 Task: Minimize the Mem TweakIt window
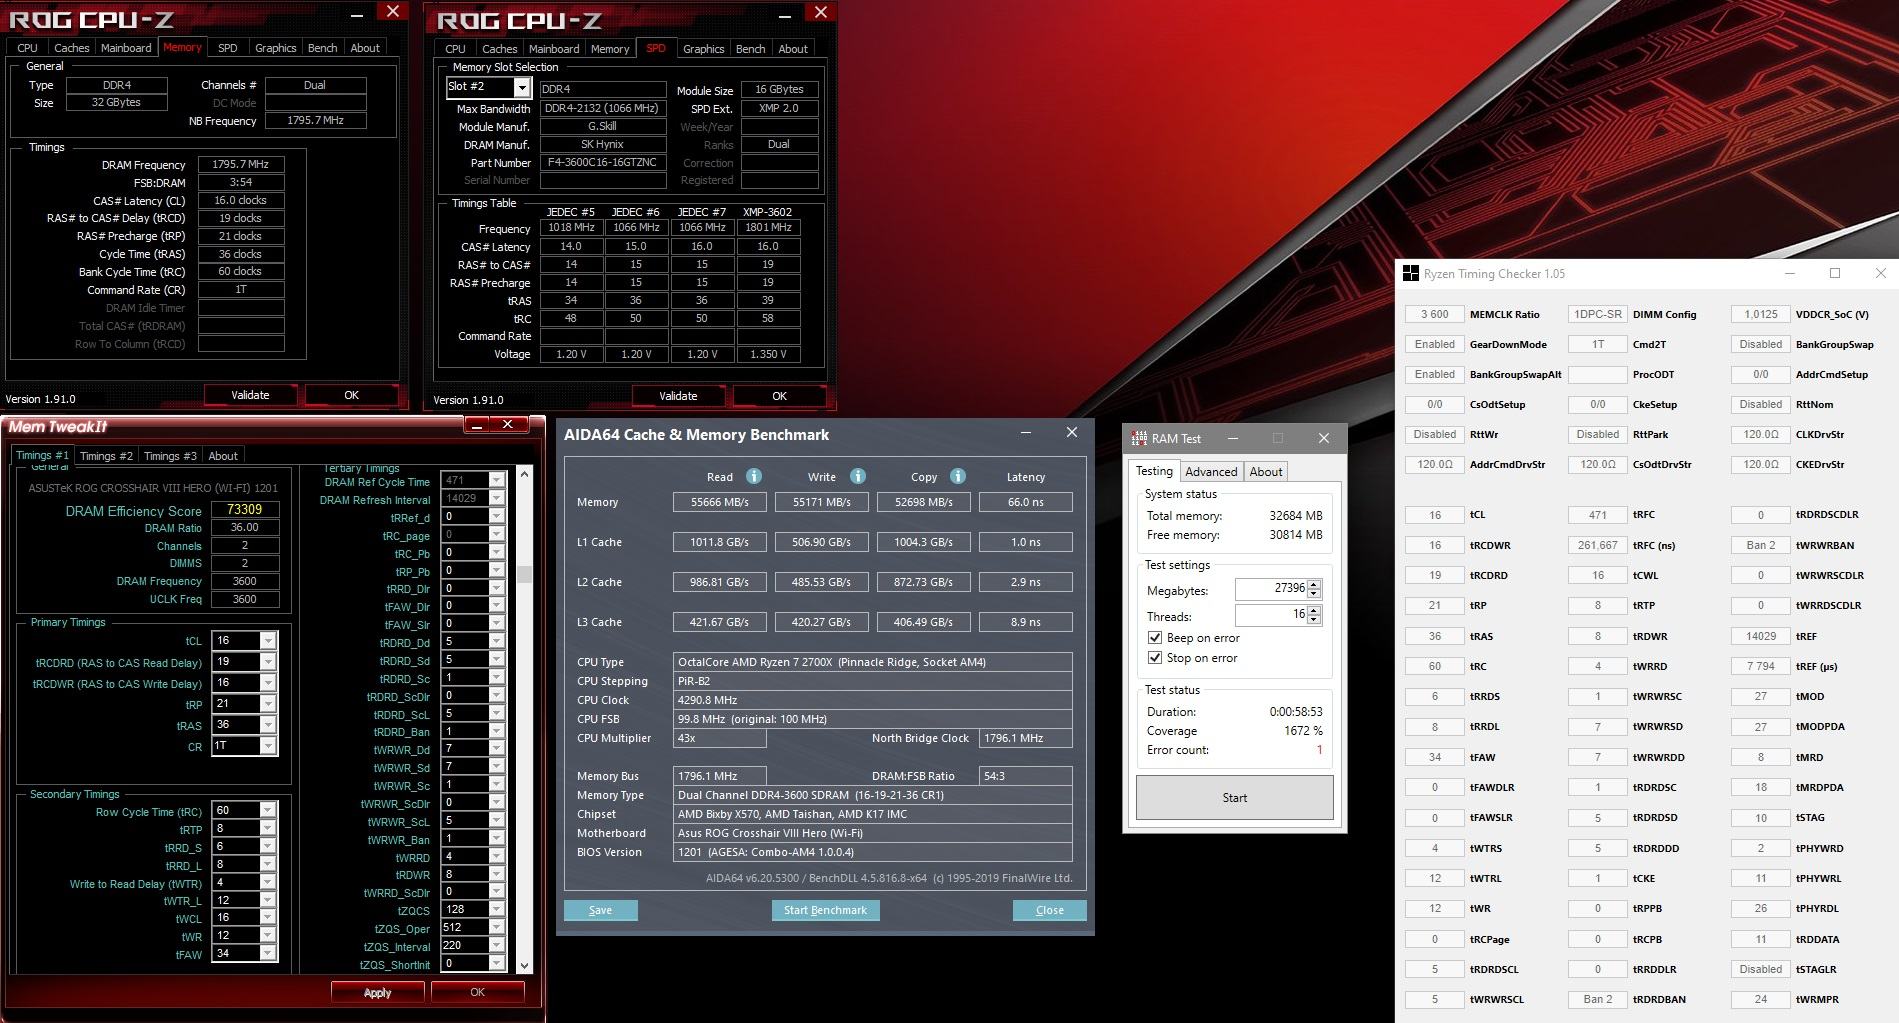(478, 425)
